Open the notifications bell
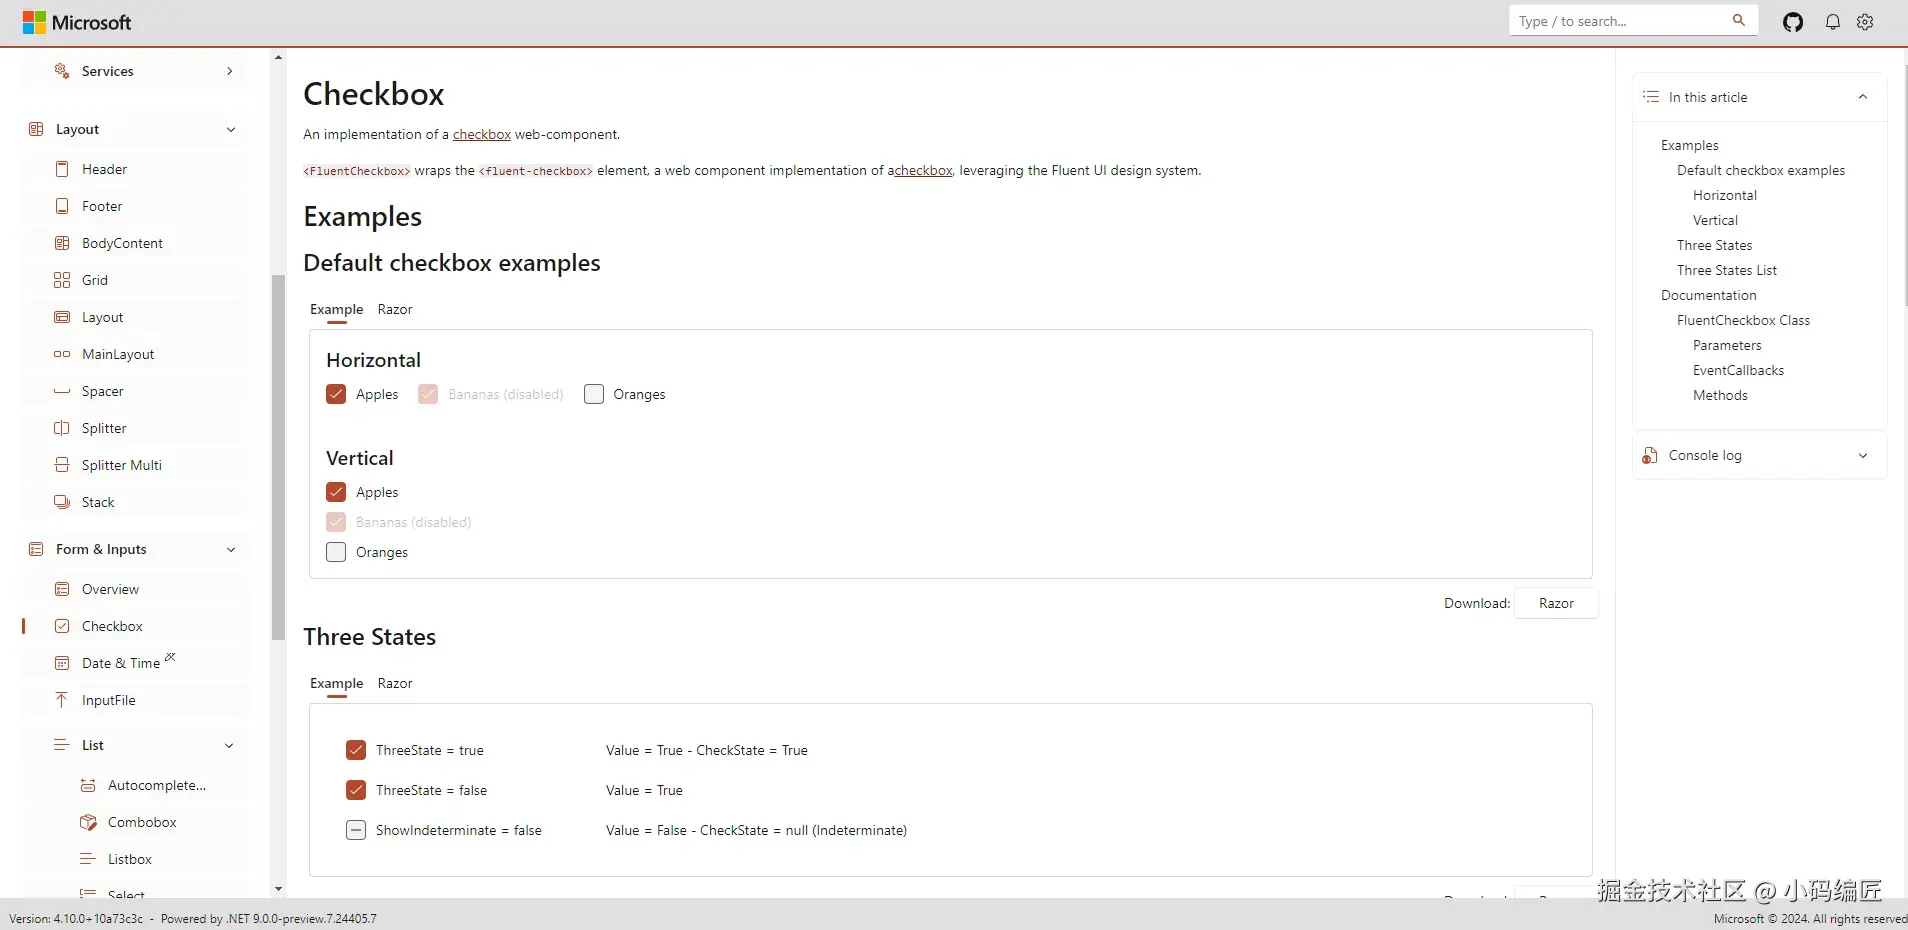Image resolution: width=1908 pixels, height=930 pixels. [1833, 22]
